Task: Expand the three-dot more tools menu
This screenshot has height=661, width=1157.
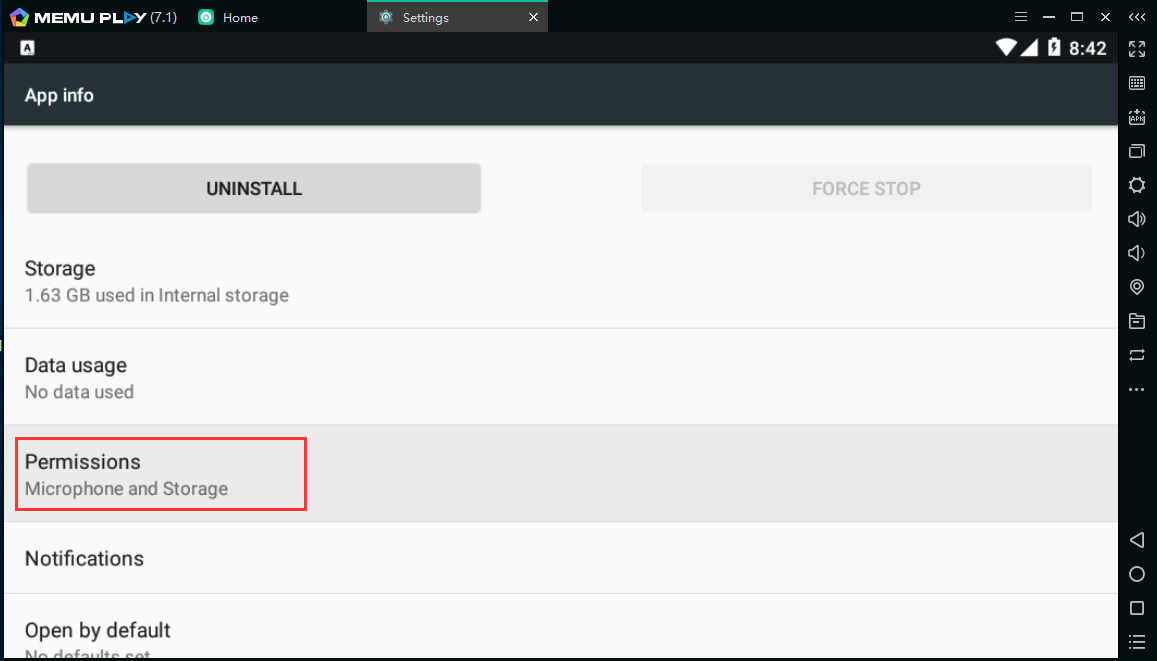Action: [x=1137, y=389]
